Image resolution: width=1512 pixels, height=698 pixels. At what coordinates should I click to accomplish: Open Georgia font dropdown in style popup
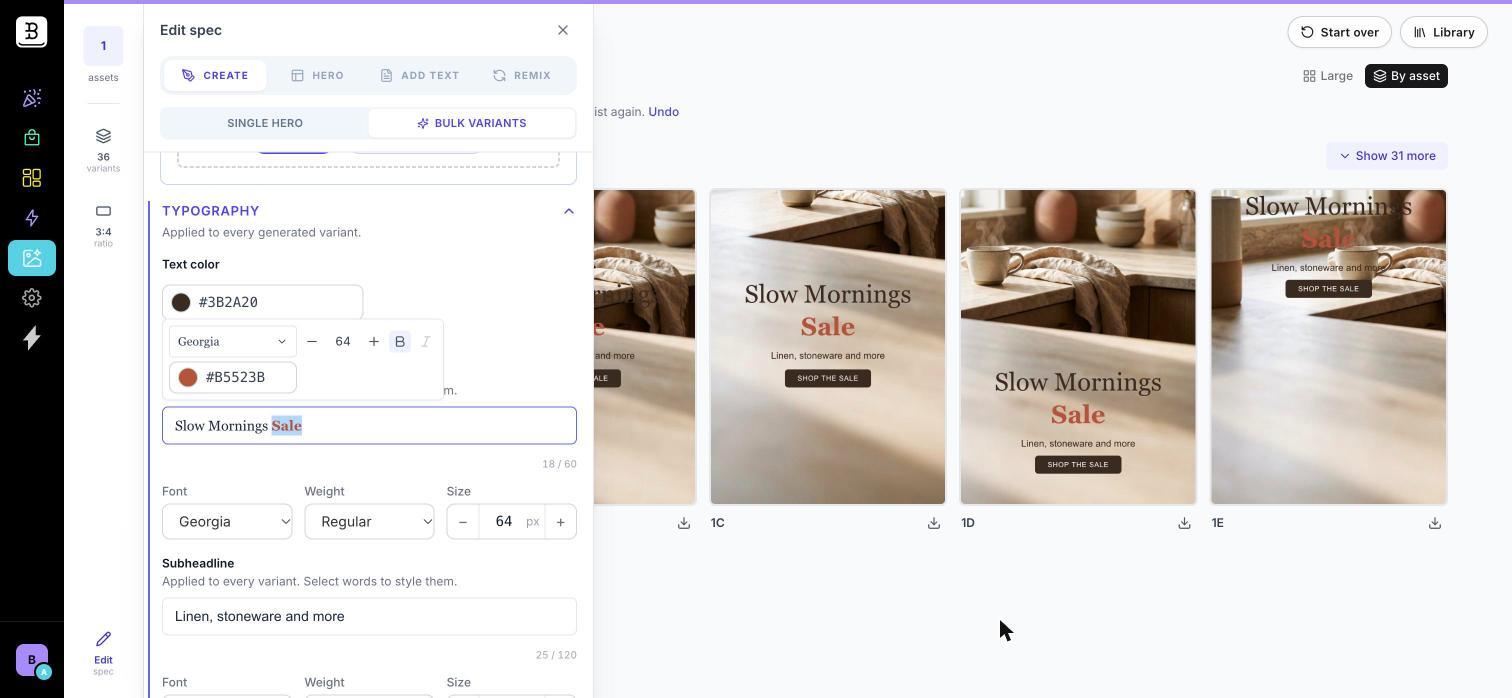click(233, 342)
